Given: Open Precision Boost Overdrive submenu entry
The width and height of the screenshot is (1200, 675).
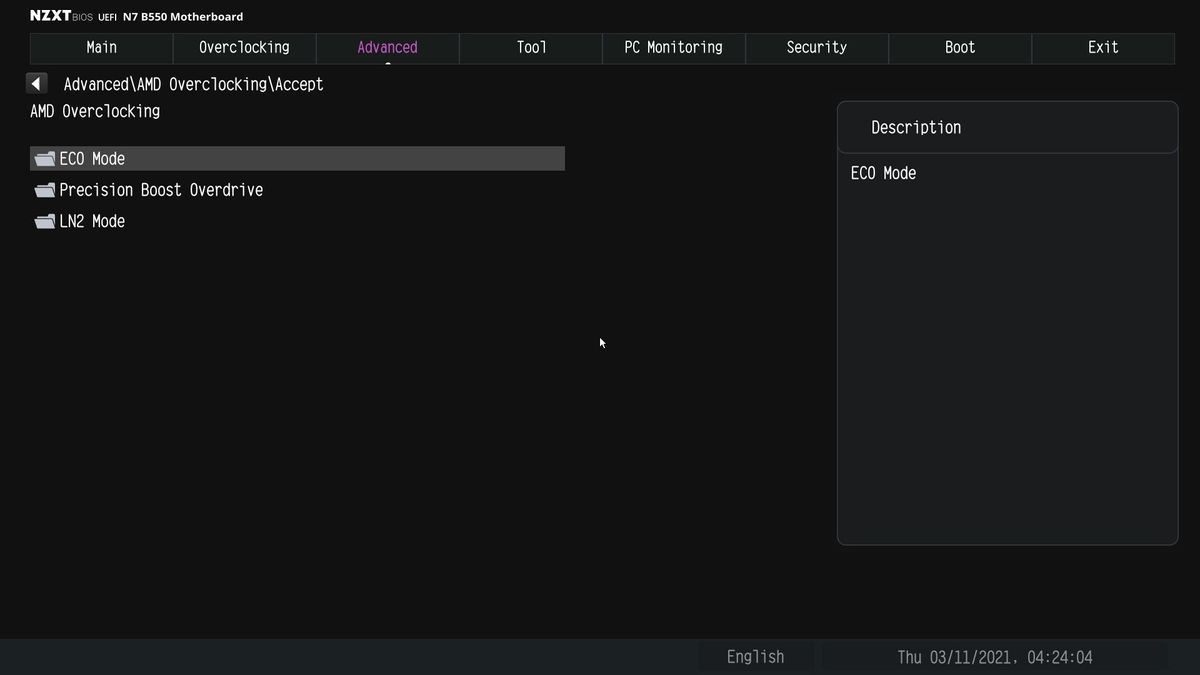Looking at the screenshot, I should tap(298, 190).
